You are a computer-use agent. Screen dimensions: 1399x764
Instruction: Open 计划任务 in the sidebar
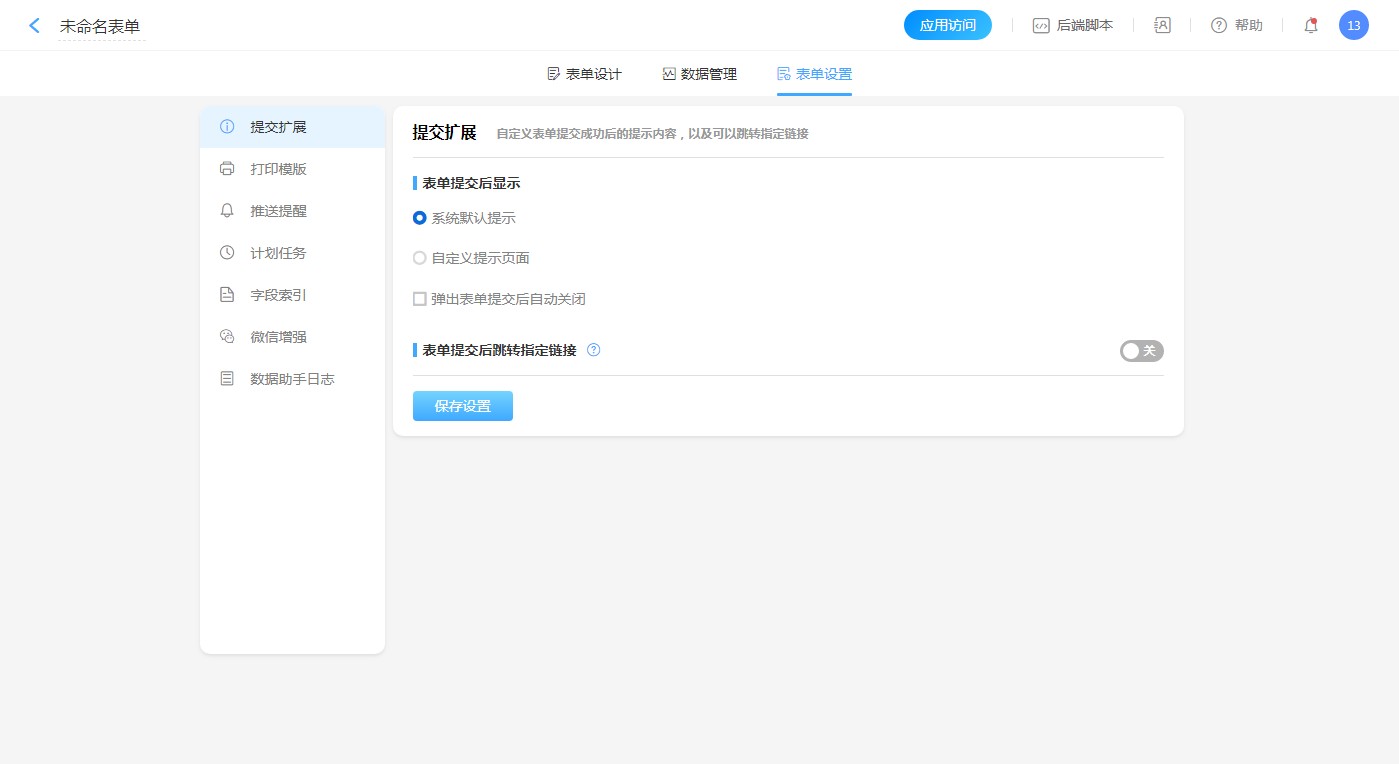point(278,253)
